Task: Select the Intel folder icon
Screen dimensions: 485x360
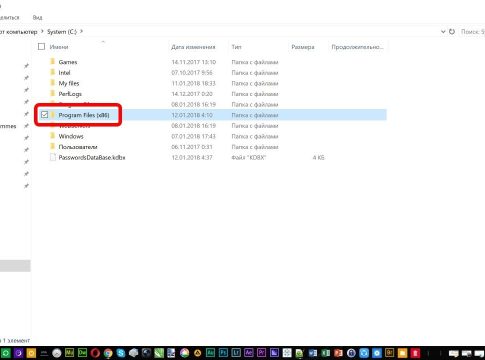Action: (52, 72)
